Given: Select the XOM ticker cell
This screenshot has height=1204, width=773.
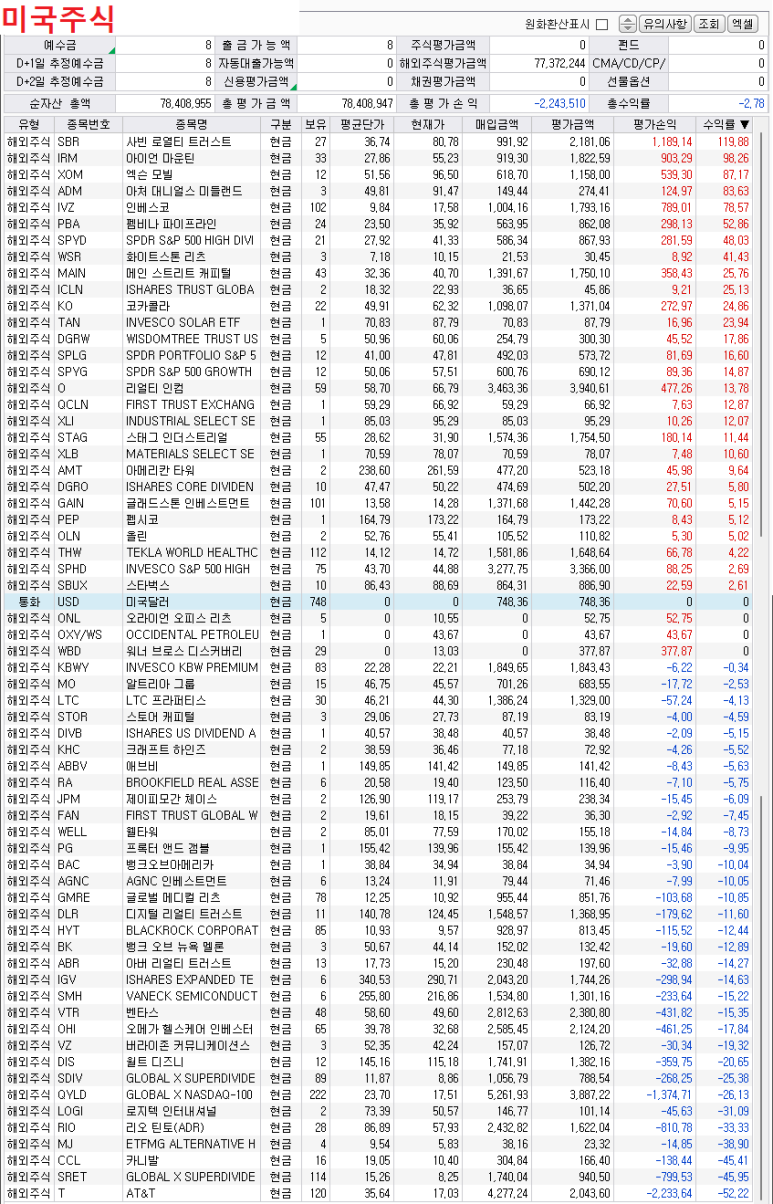Looking at the screenshot, I should (89, 175).
